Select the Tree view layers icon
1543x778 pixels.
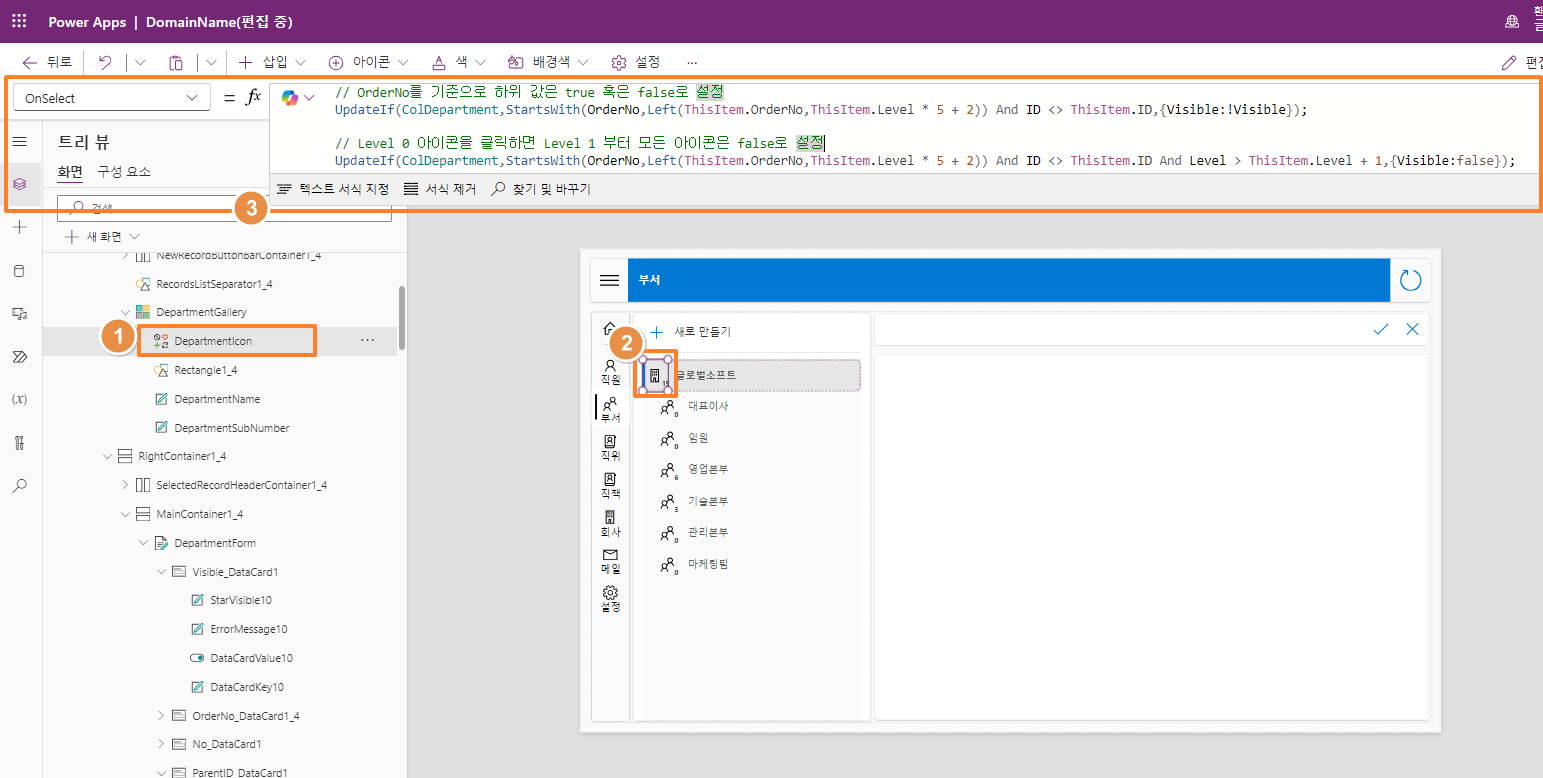click(19, 185)
